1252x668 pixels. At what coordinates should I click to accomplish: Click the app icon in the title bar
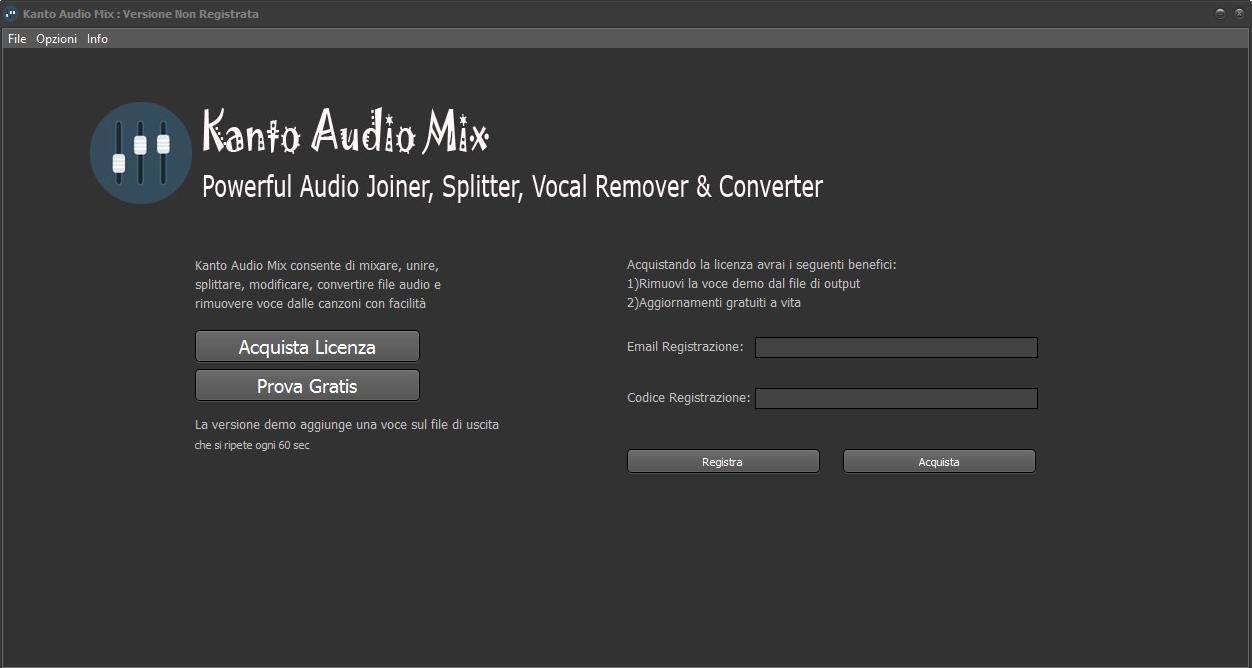(x=11, y=14)
